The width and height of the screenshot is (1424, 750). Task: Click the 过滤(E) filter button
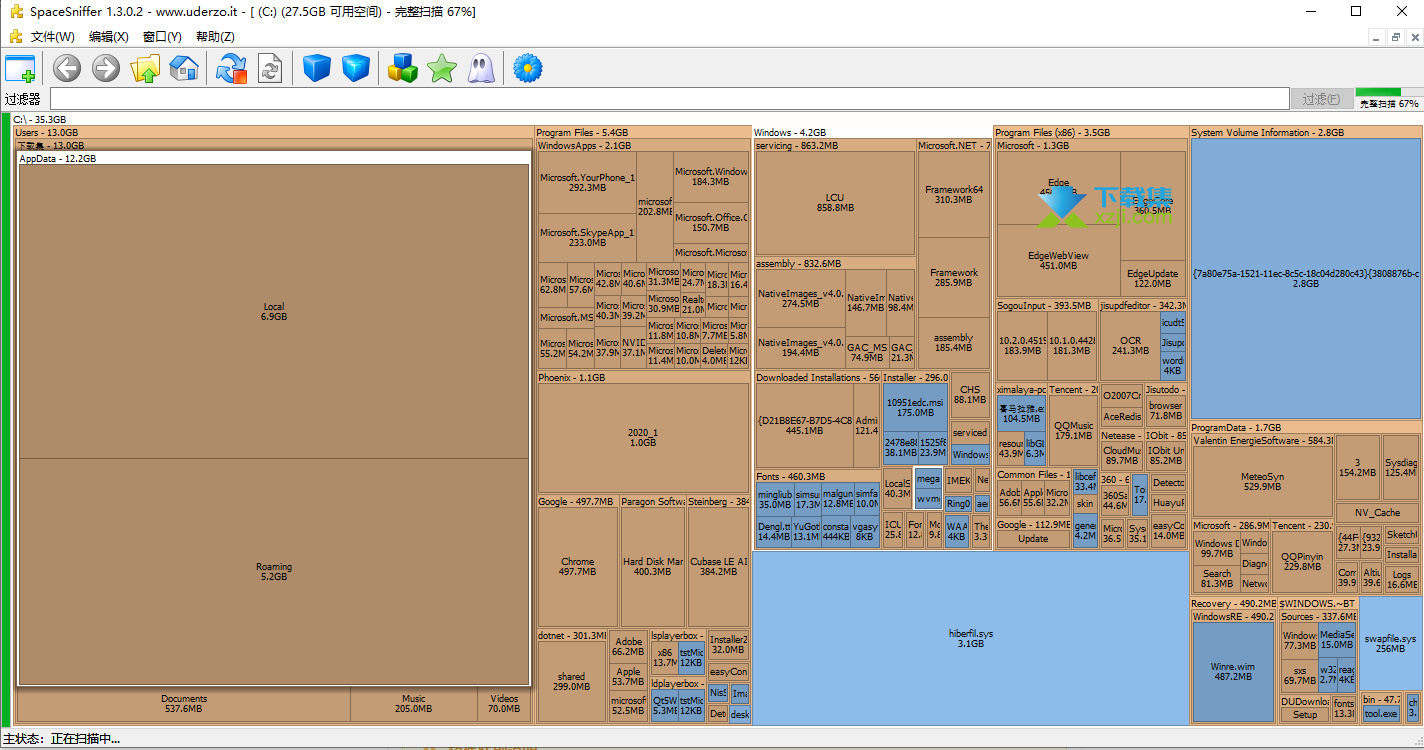pos(1321,99)
